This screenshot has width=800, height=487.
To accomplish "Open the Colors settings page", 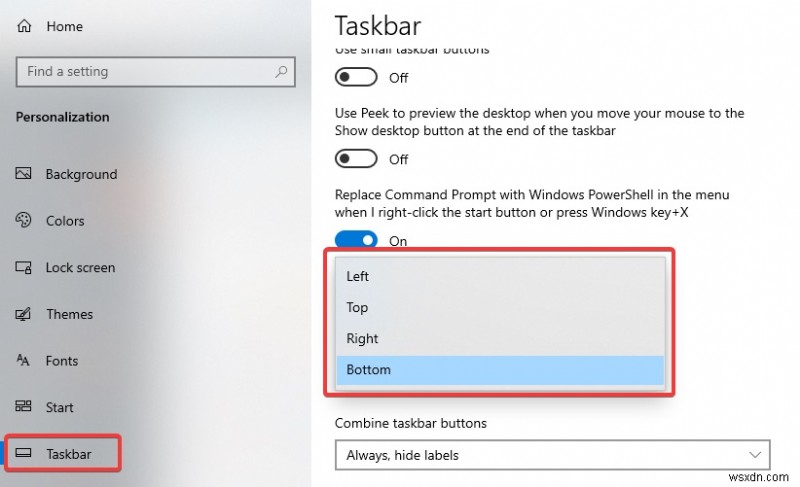I will (x=65, y=221).
